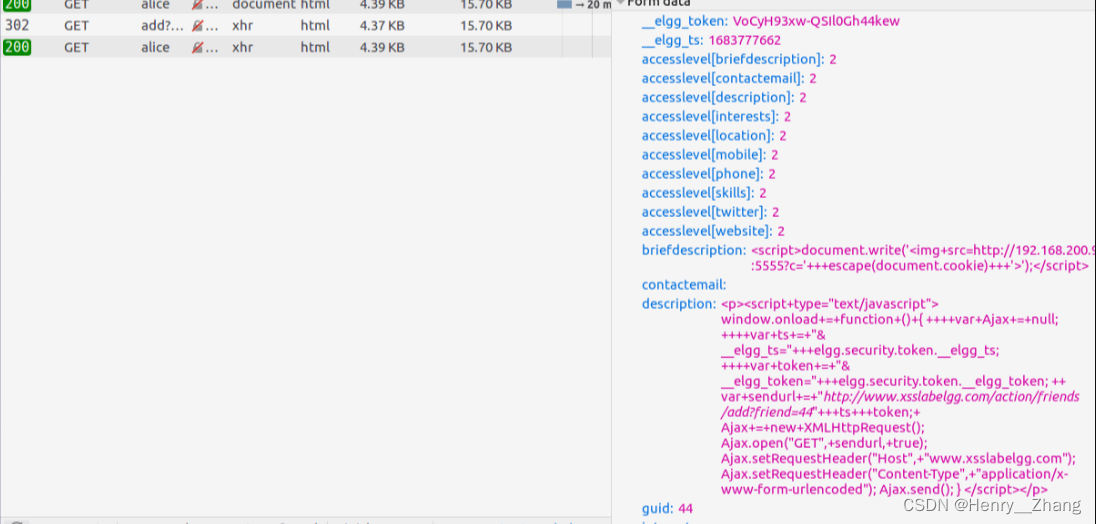Click the accesslevel[contactemail] parameter

(723, 78)
